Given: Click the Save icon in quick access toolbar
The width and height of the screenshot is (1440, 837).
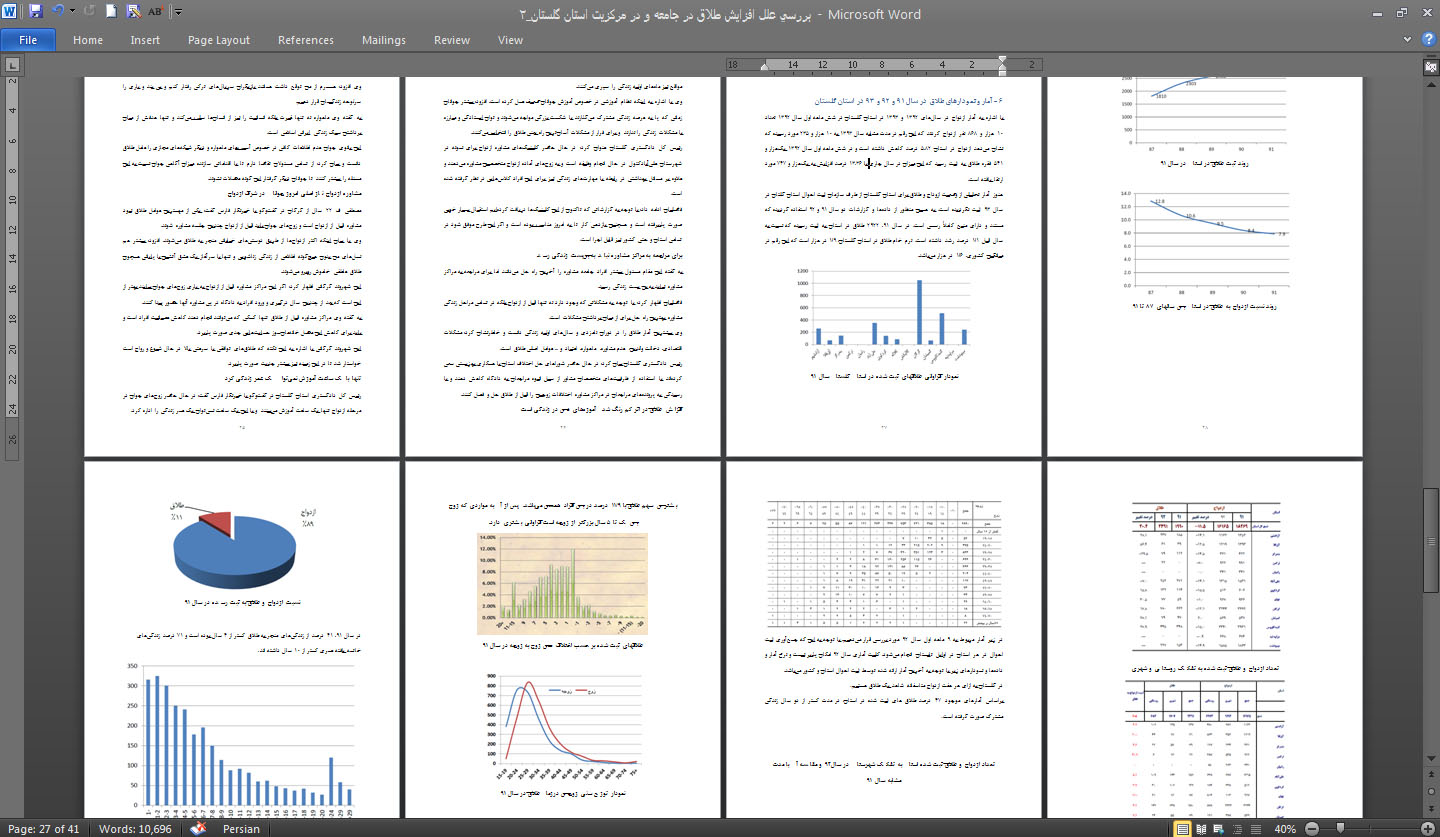Looking at the screenshot, I should 36,13.
